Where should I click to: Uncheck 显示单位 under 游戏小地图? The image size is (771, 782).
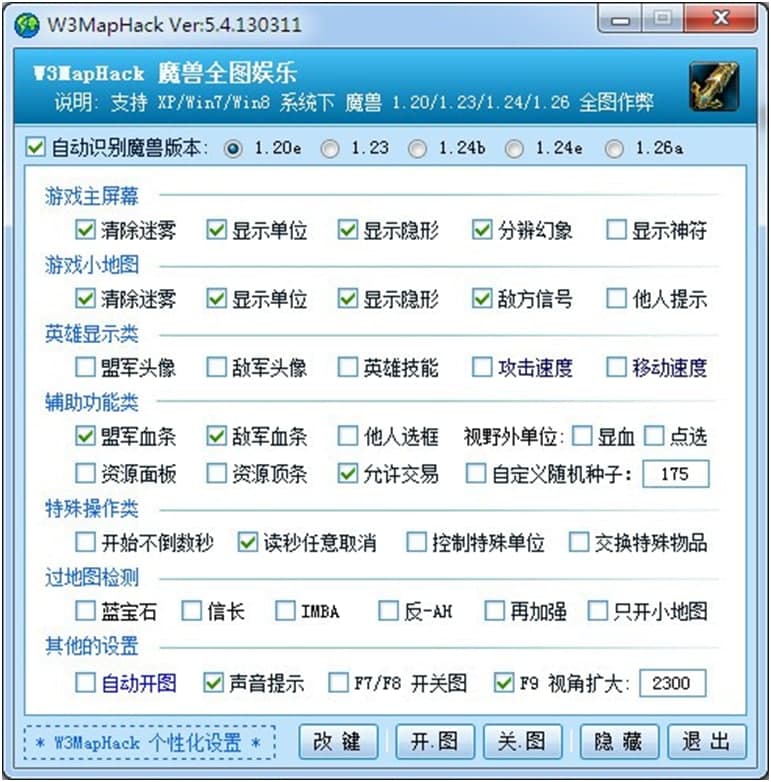click(x=216, y=299)
